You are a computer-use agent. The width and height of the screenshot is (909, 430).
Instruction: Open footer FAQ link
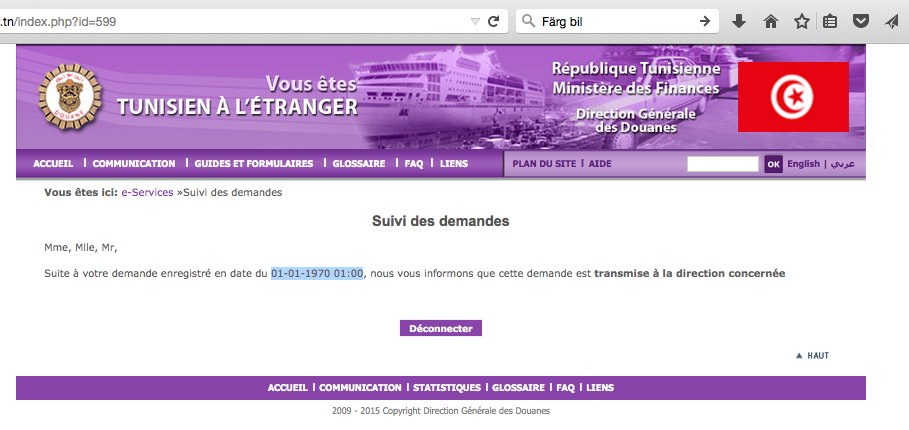pyautogui.click(x=565, y=388)
